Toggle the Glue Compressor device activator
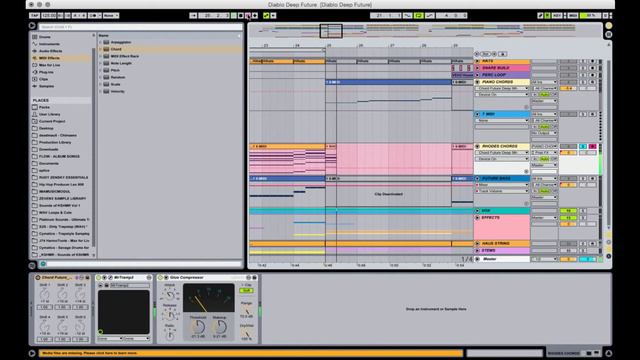 pos(160,278)
